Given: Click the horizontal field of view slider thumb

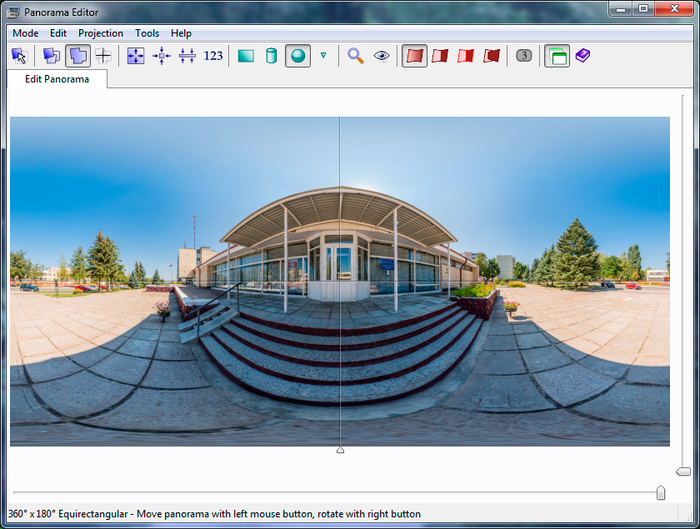Looking at the screenshot, I should (661, 493).
